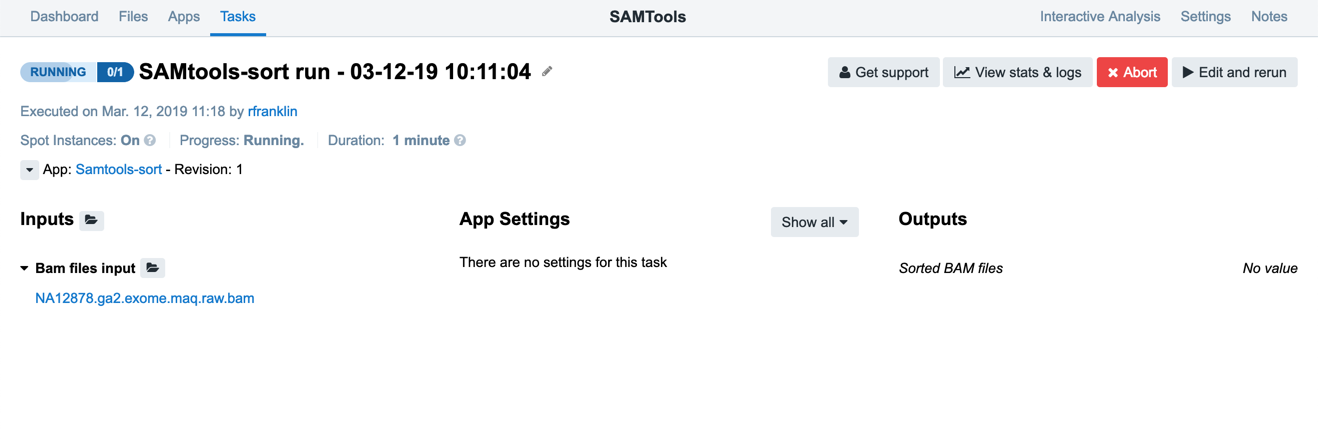This screenshot has width=1318, height=441.
Task: Open the Notes page
Action: tap(1269, 17)
